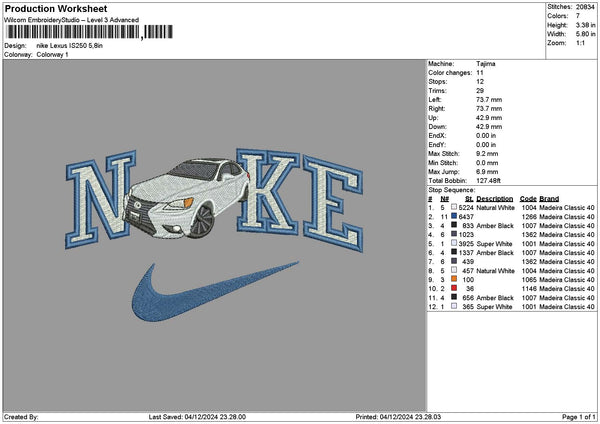600x424 pixels.
Task: Select the 'Colorway 1' value
Action: pos(52,55)
